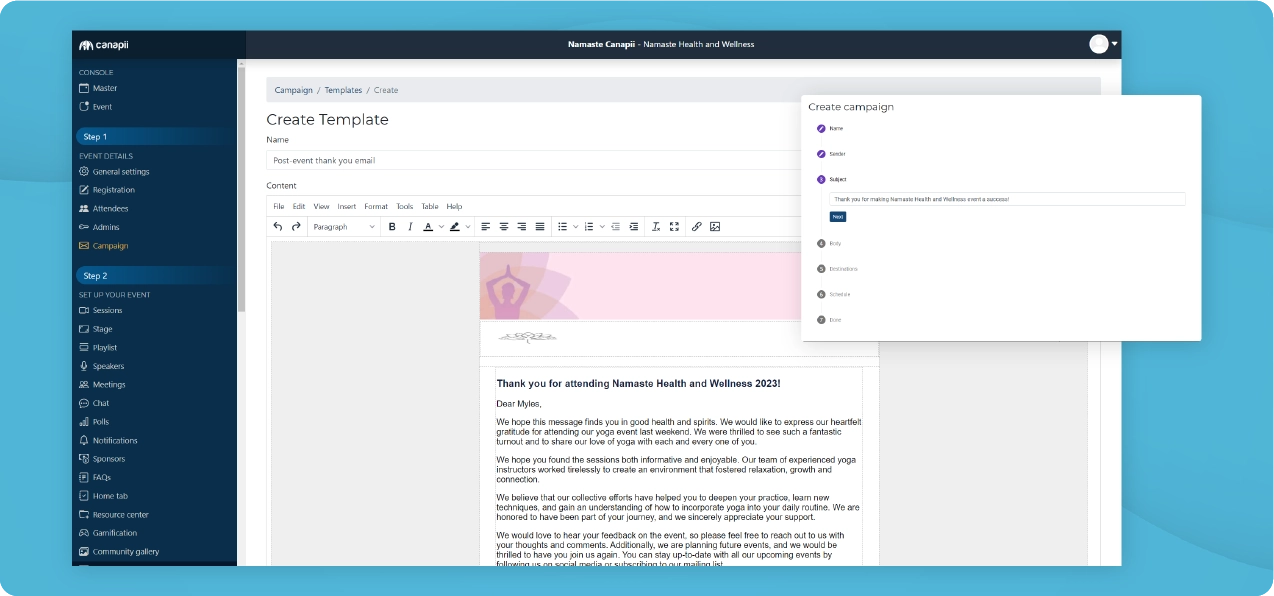This screenshot has width=1274, height=596.
Task: Apply the highlight background color button
Action: coord(454,227)
